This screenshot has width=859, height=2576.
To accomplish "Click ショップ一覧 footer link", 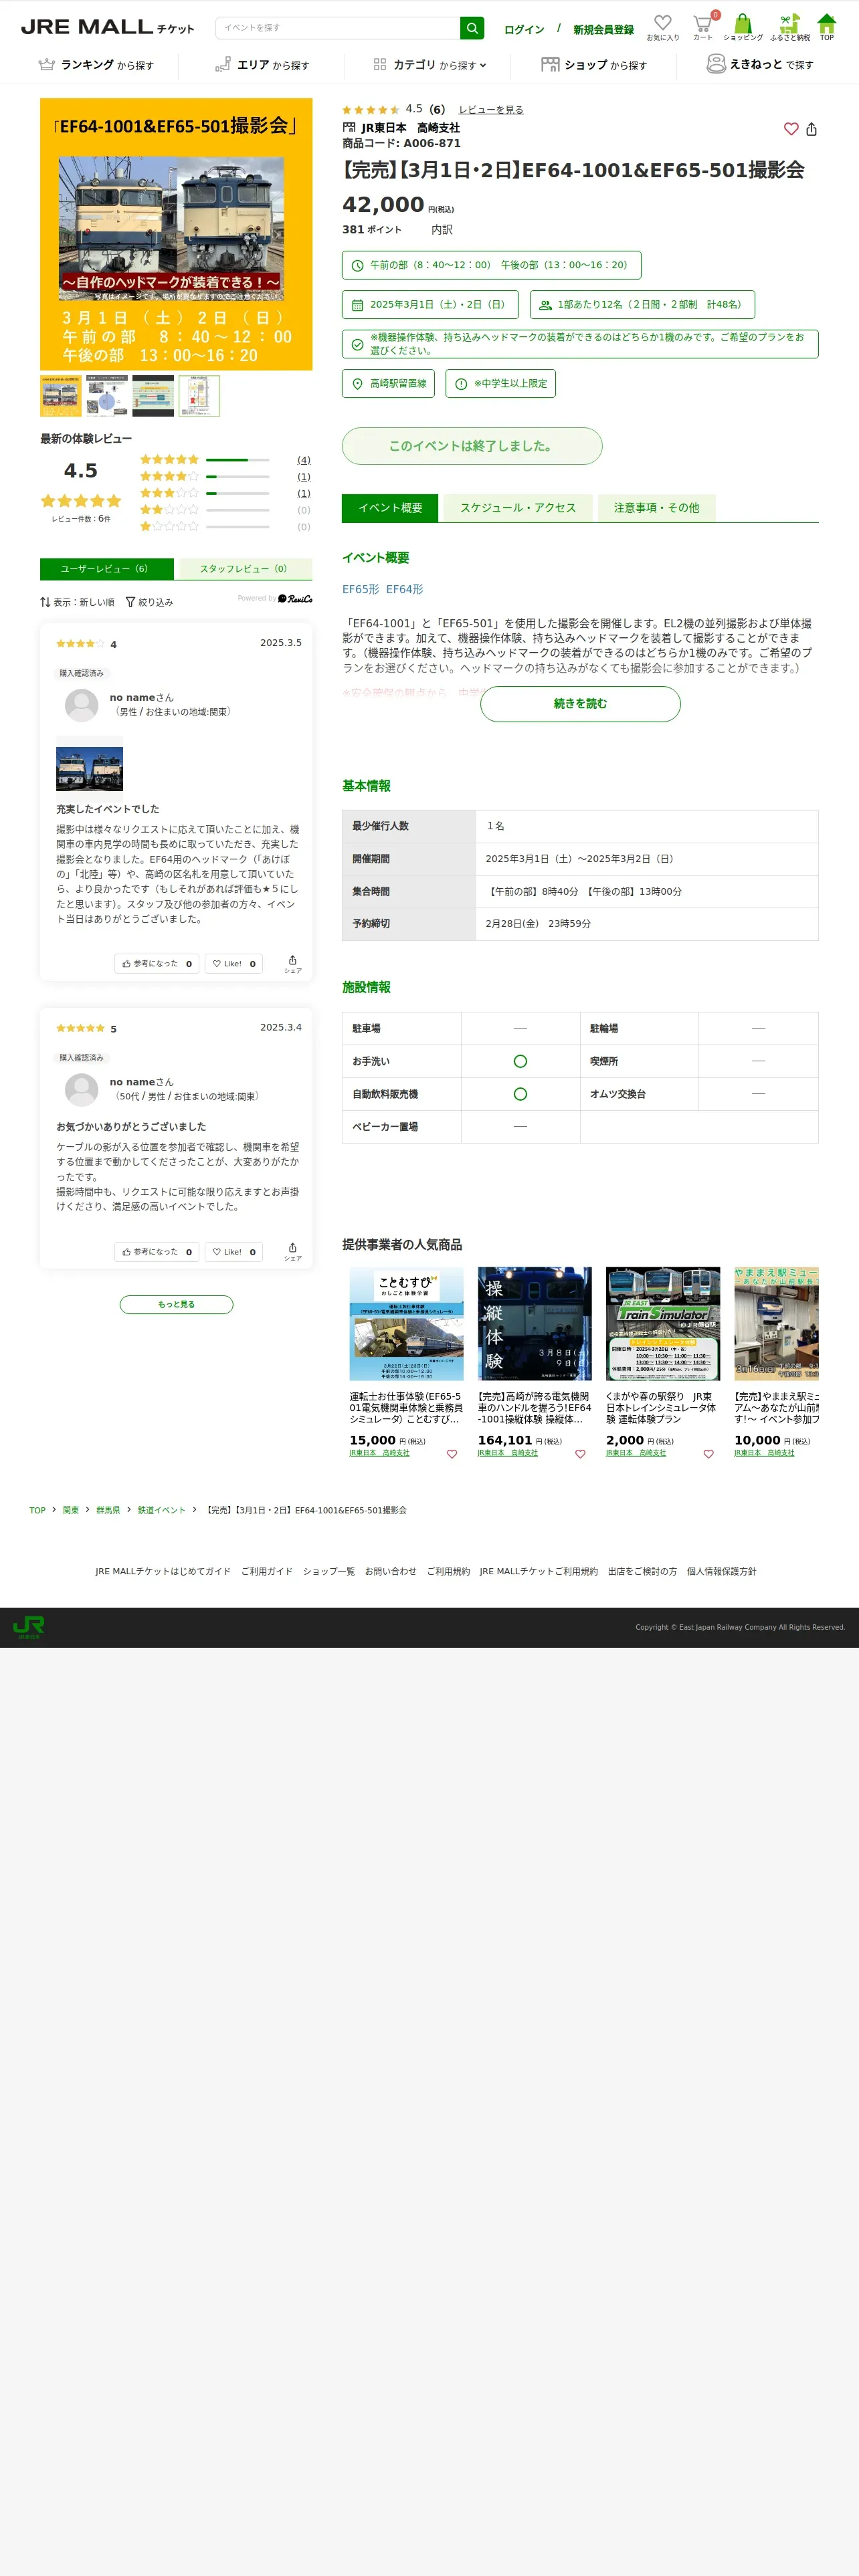I will (329, 1571).
